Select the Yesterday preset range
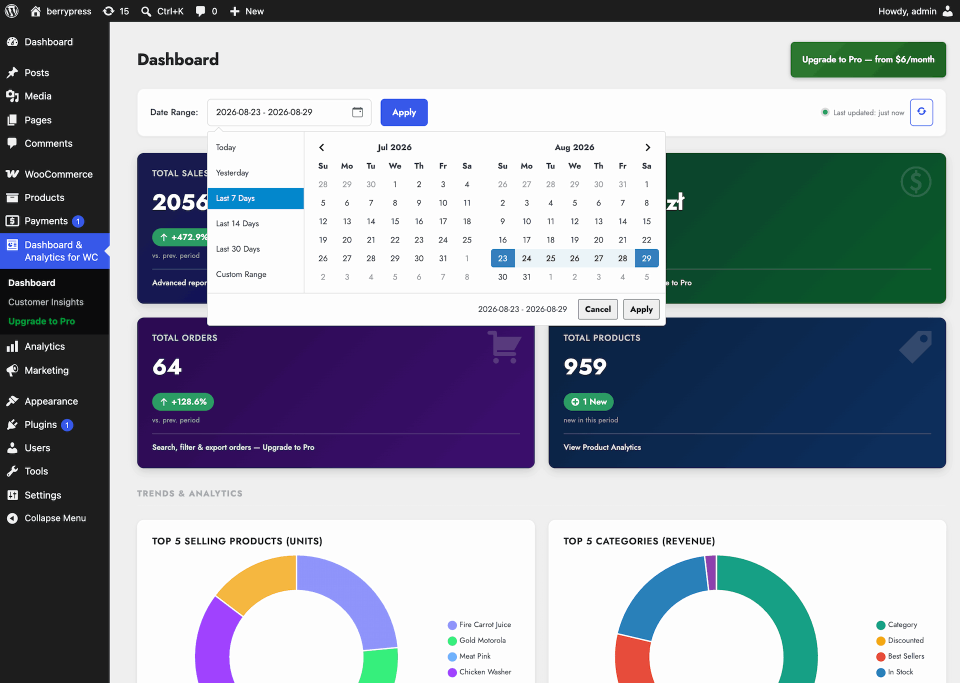Image resolution: width=960 pixels, height=683 pixels. (x=256, y=173)
